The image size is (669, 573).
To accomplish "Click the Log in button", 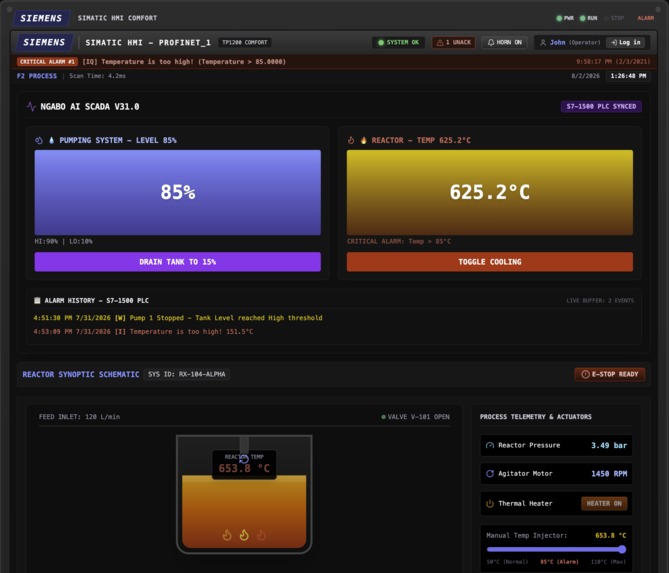I will point(625,43).
